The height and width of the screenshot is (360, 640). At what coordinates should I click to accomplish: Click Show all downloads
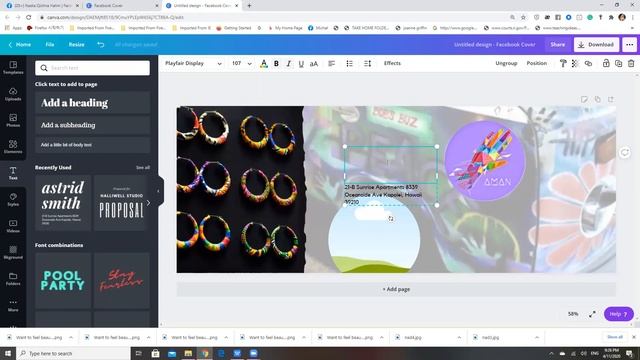coord(615,337)
